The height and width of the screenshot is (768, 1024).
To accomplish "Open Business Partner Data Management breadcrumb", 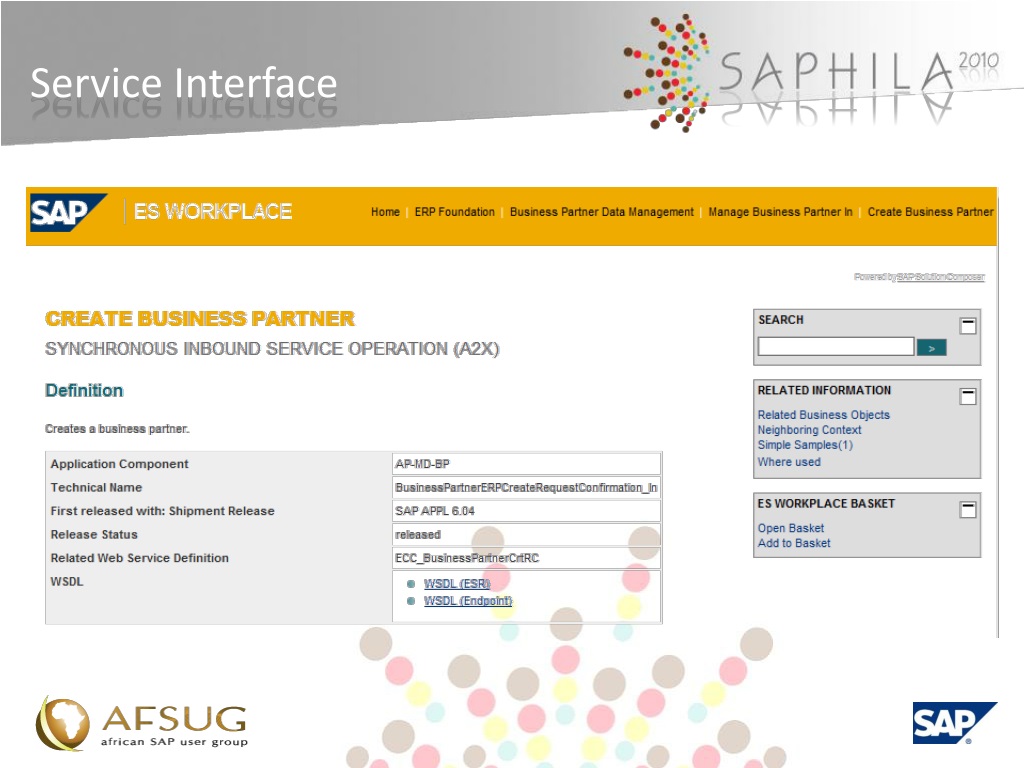I will (601, 212).
